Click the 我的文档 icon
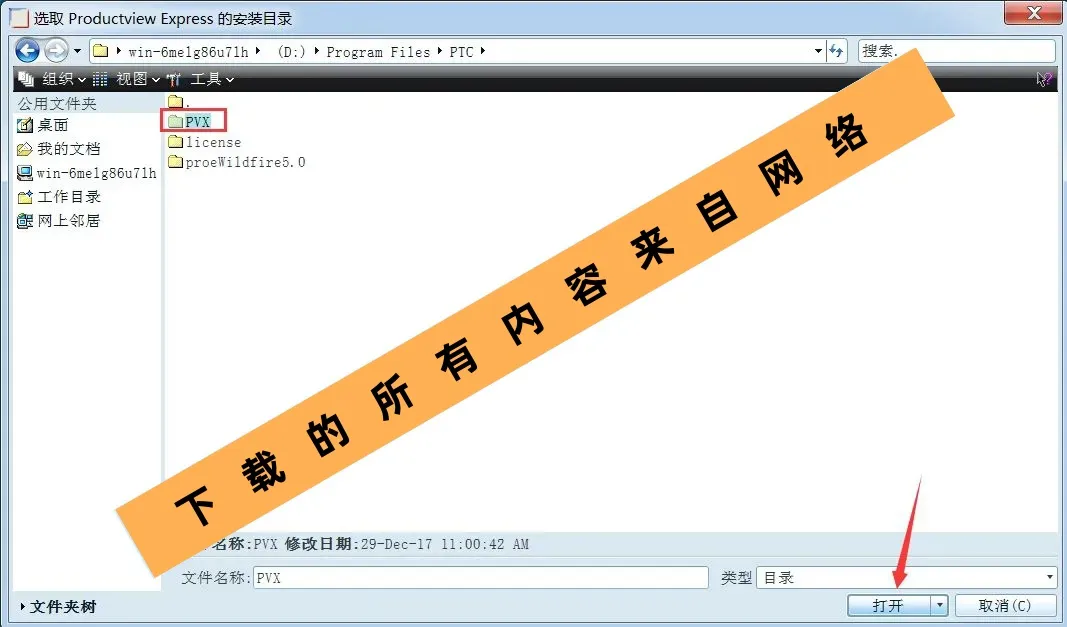 click(25, 149)
